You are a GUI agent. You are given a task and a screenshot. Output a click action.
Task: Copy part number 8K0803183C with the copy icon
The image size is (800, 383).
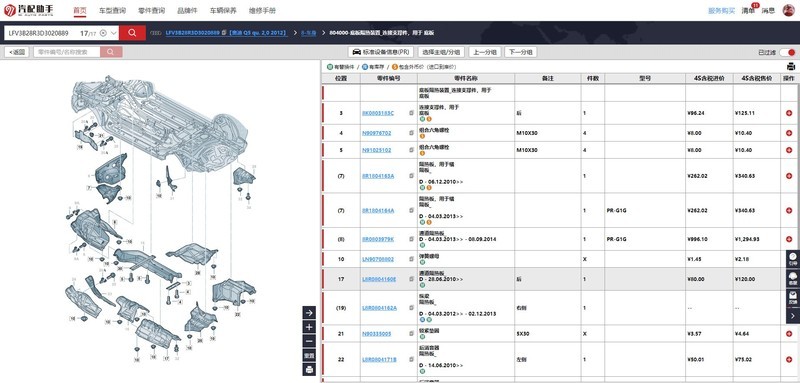pos(411,113)
